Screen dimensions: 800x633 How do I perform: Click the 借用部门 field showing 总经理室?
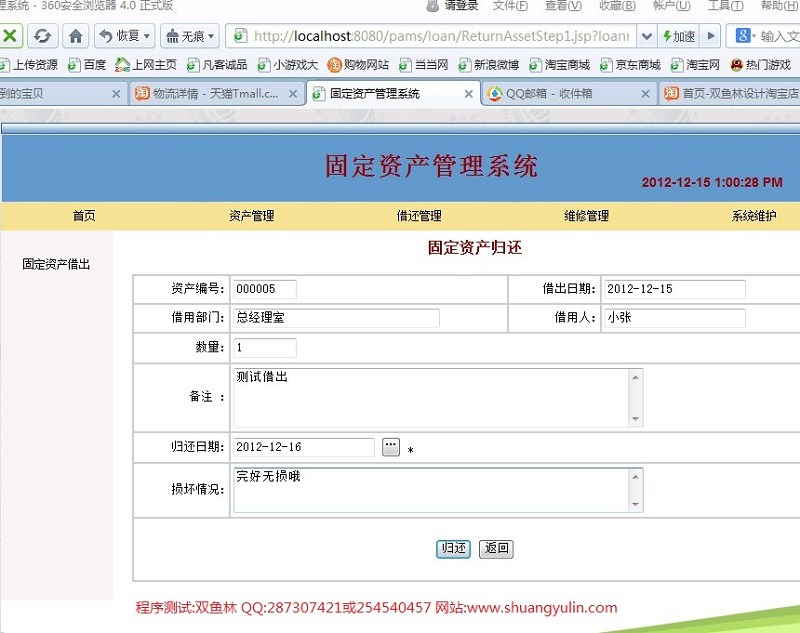click(x=336, y=318)
